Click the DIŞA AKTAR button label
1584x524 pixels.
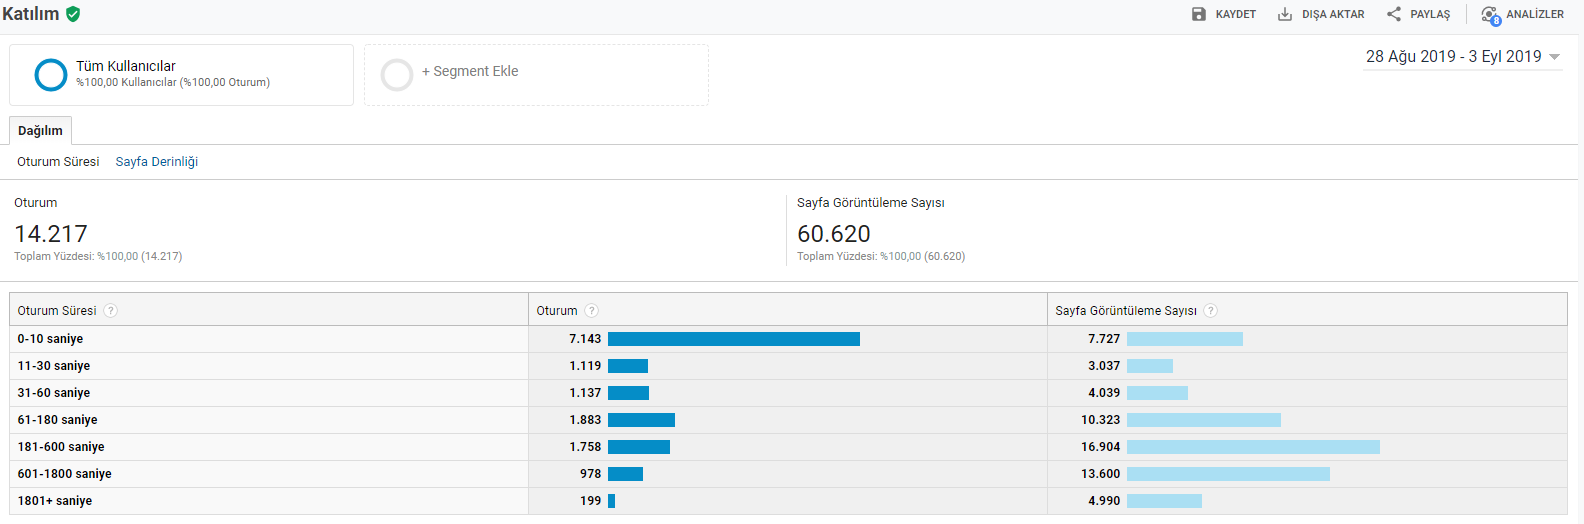coord(1333,15)
